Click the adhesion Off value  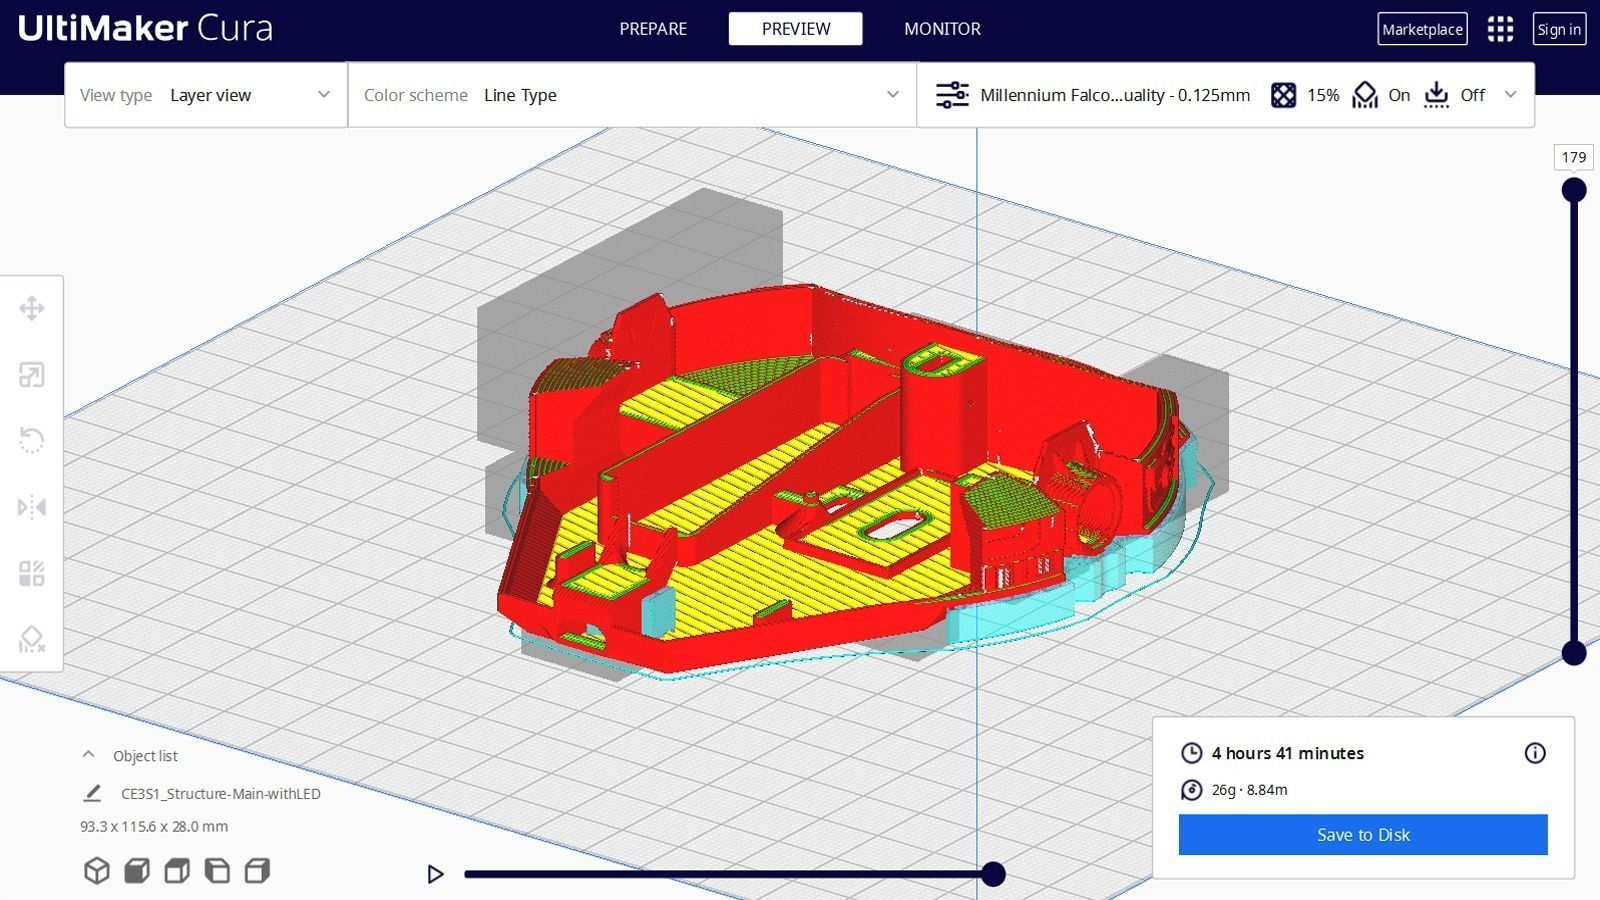(x=1472, y=95)
